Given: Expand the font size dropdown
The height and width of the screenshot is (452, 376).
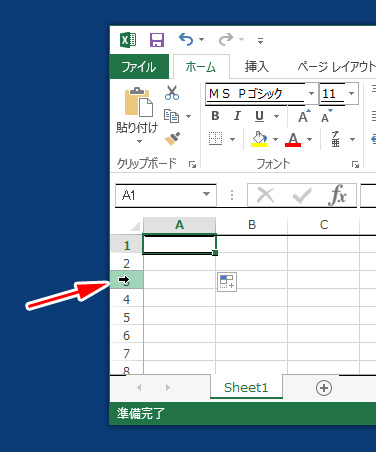Looking at the screenshot, I should (x=352, y=93).
